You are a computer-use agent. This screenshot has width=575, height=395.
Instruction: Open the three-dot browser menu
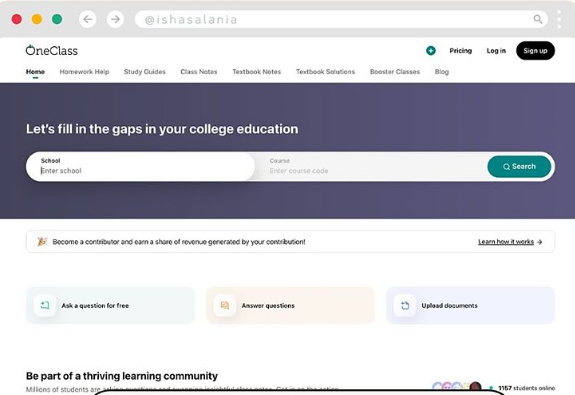tap(559, 19)
